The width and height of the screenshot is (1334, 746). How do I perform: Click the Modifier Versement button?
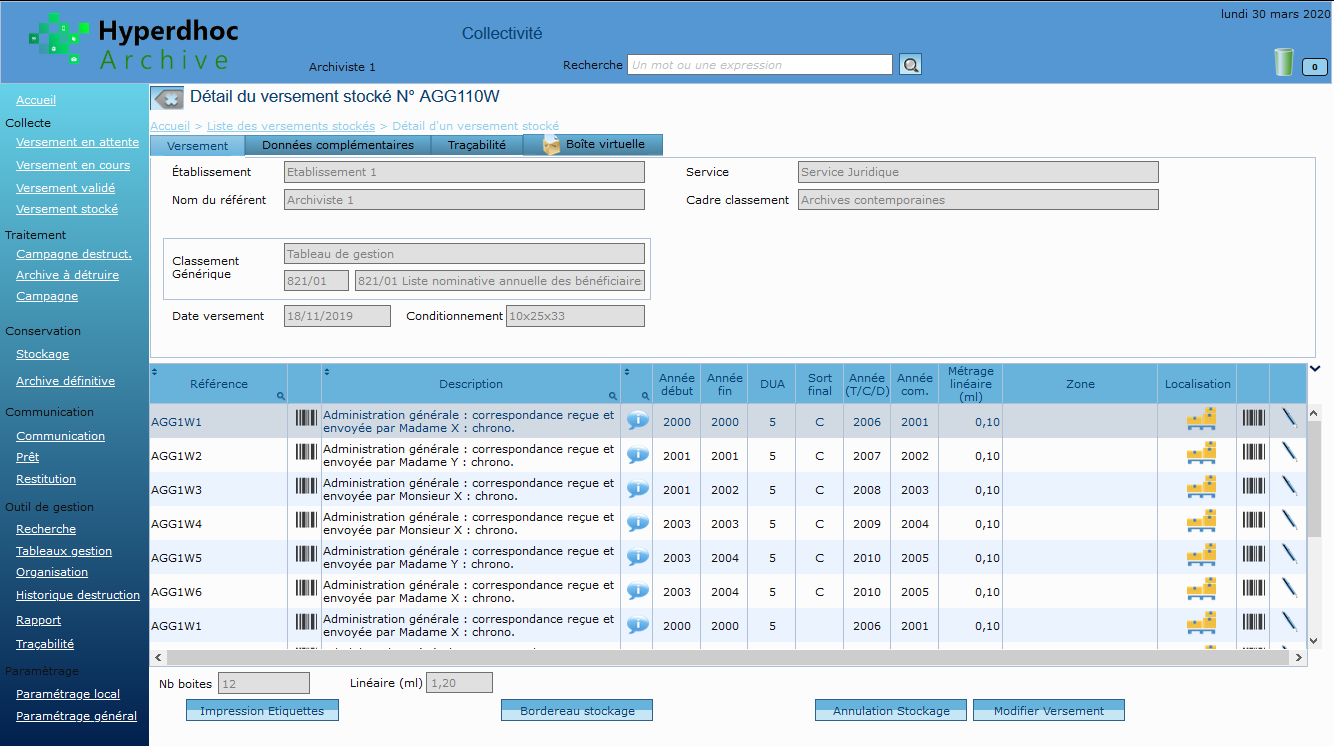[x=1049, y=710]
